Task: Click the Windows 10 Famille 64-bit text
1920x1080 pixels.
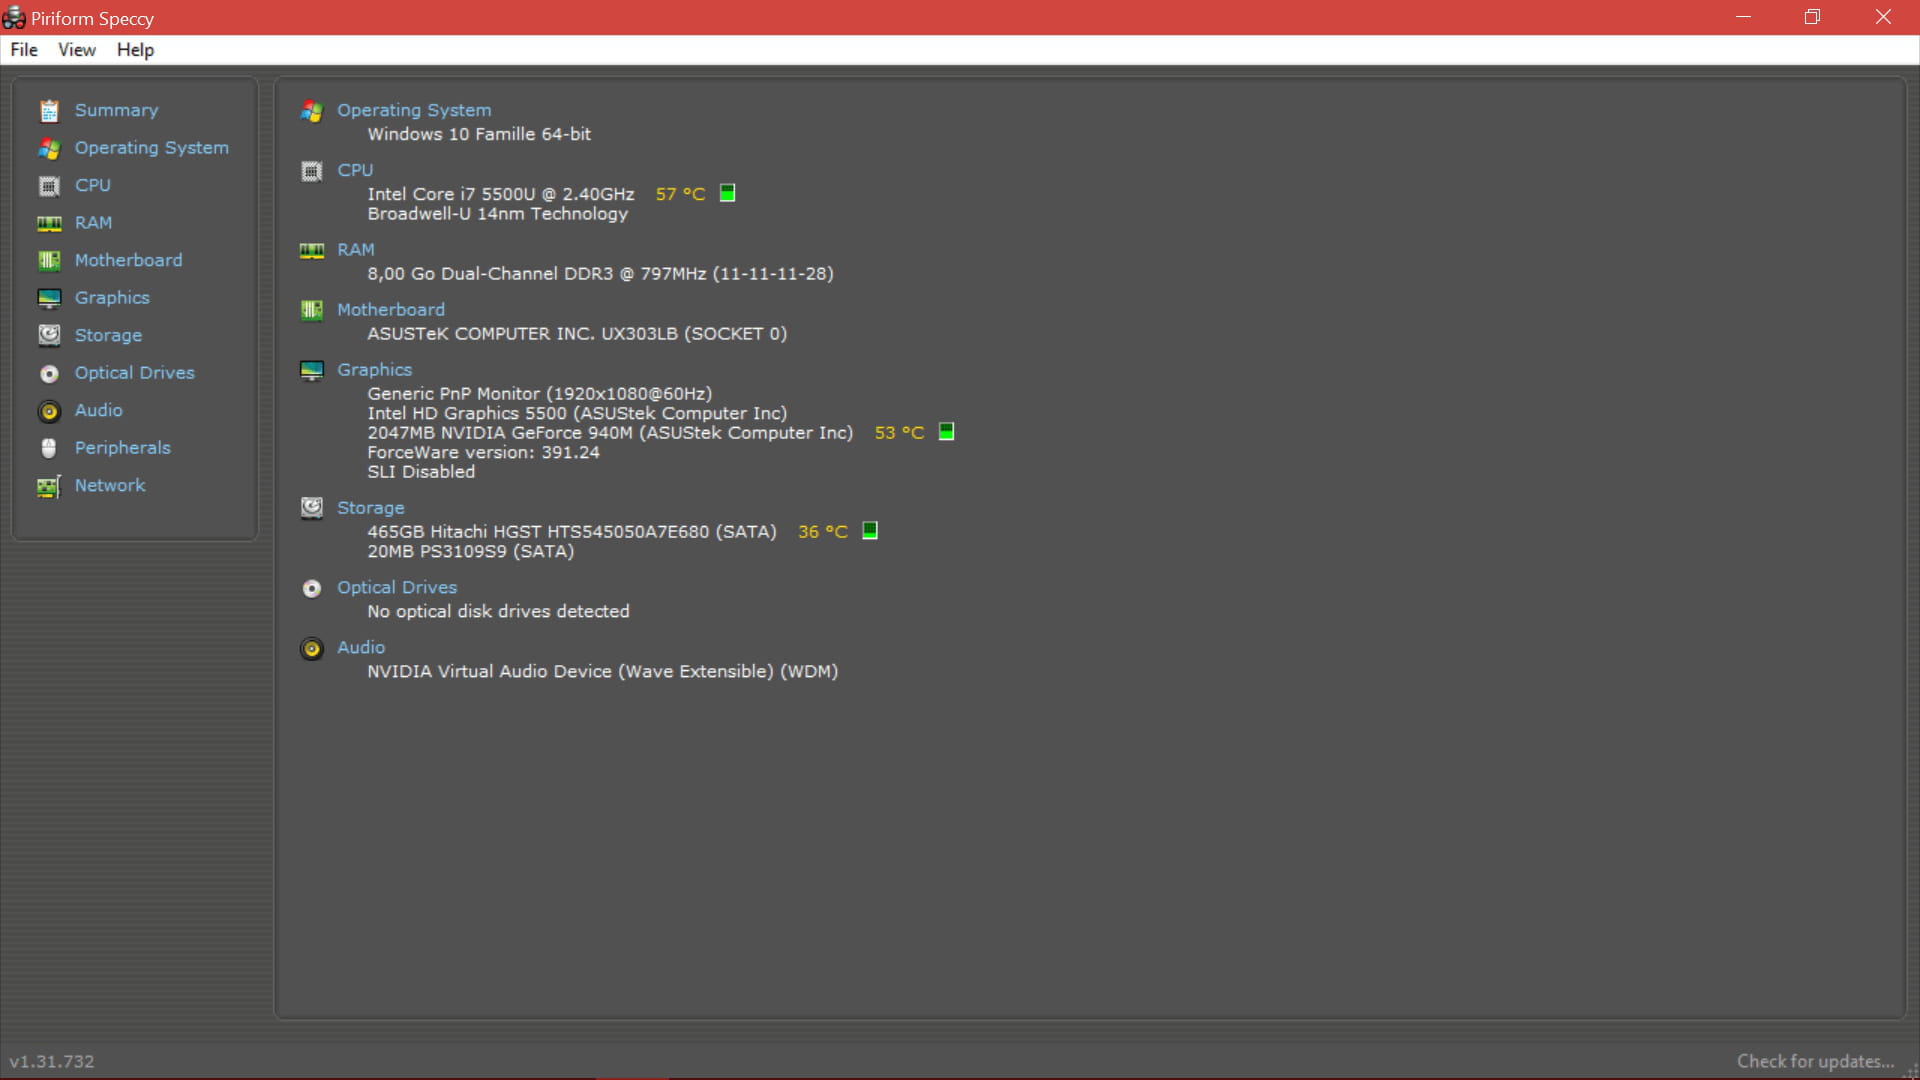Action: point(479,134)
